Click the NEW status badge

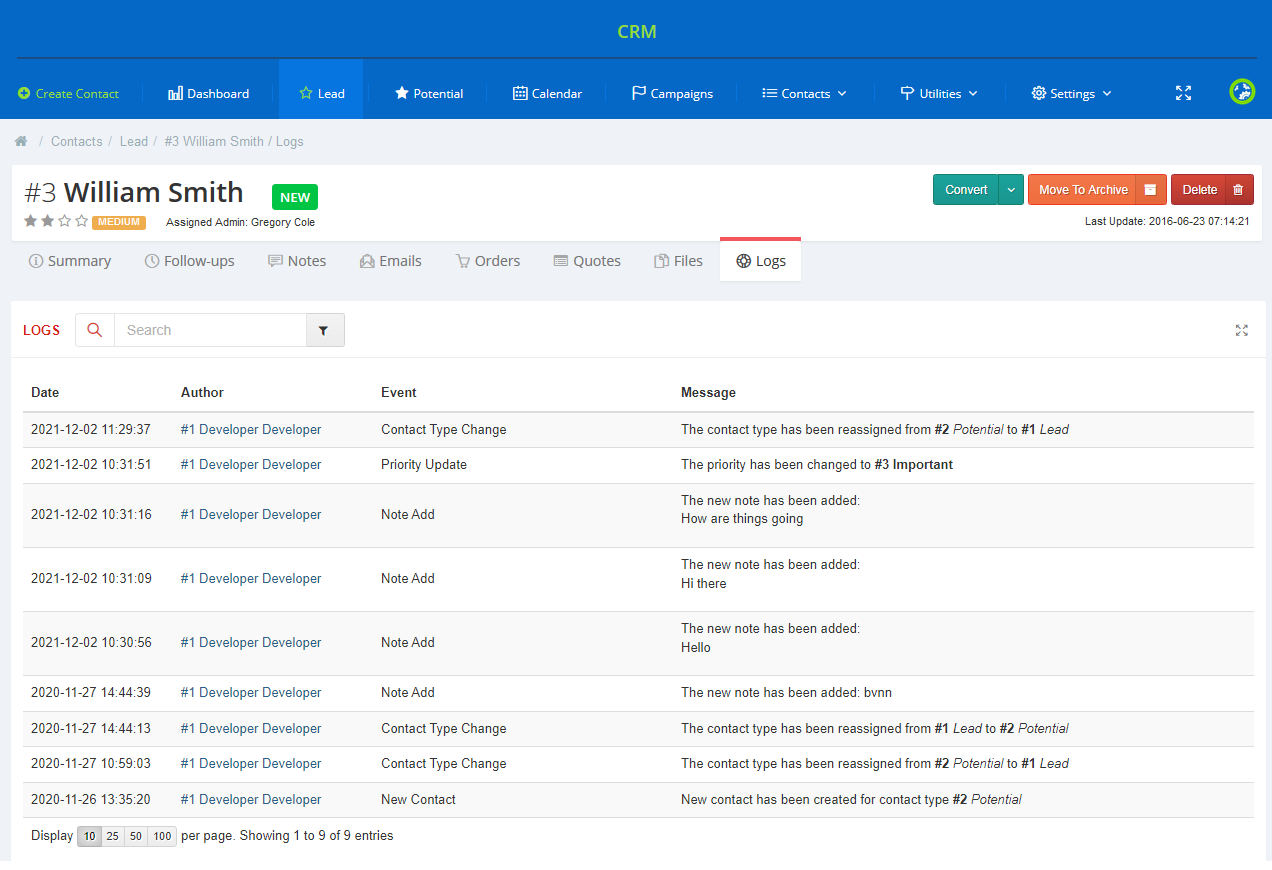pyautogui.click(x=295, y=197)
